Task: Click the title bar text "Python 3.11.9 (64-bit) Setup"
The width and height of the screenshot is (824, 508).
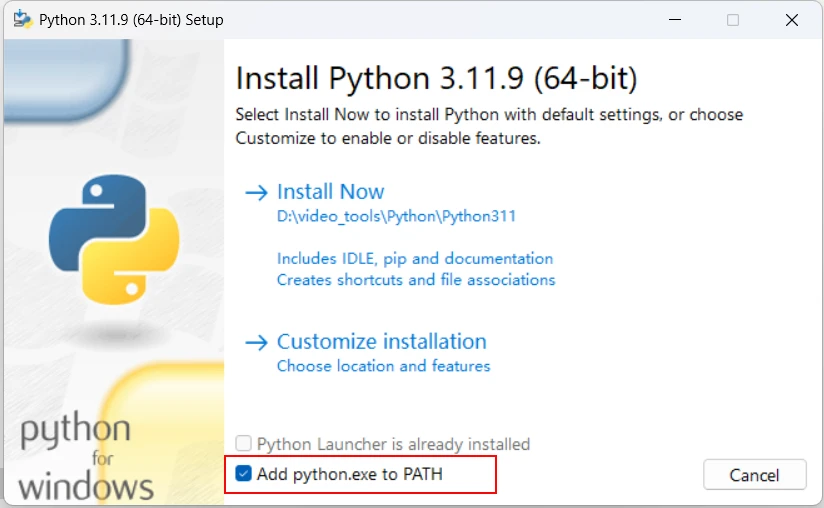Action: (x=131, y=20)
